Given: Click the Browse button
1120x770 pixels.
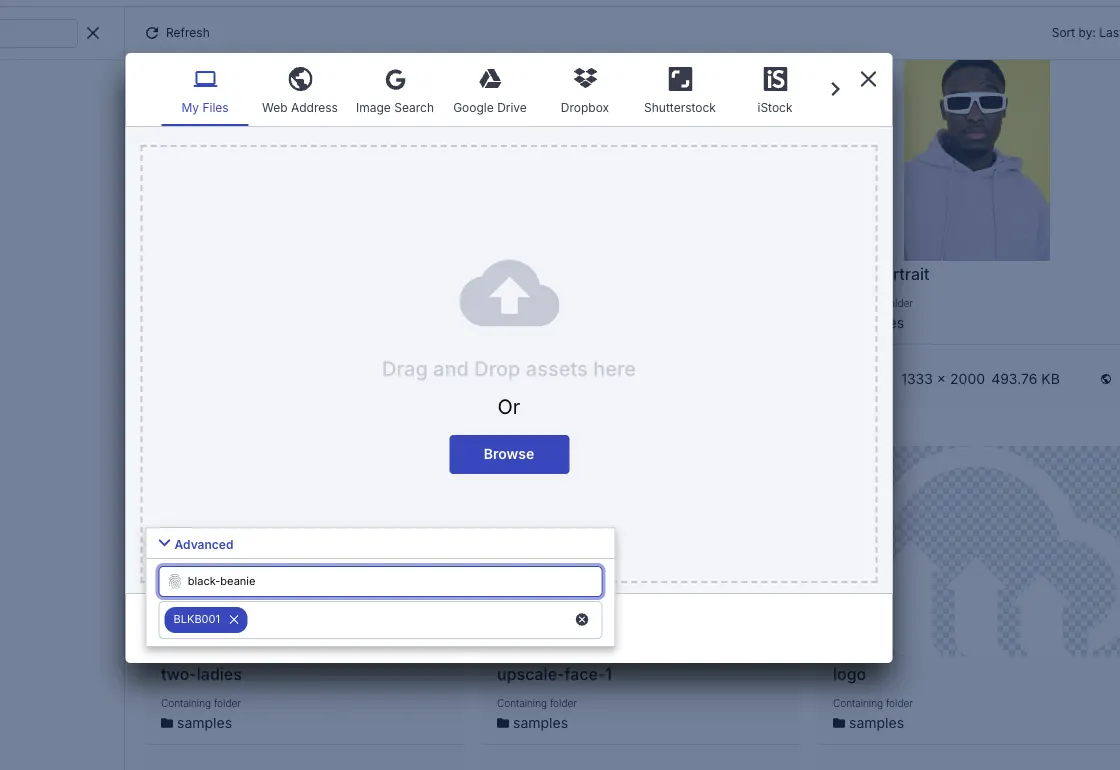Looking at the screenshot, I should tap(509, 454).
